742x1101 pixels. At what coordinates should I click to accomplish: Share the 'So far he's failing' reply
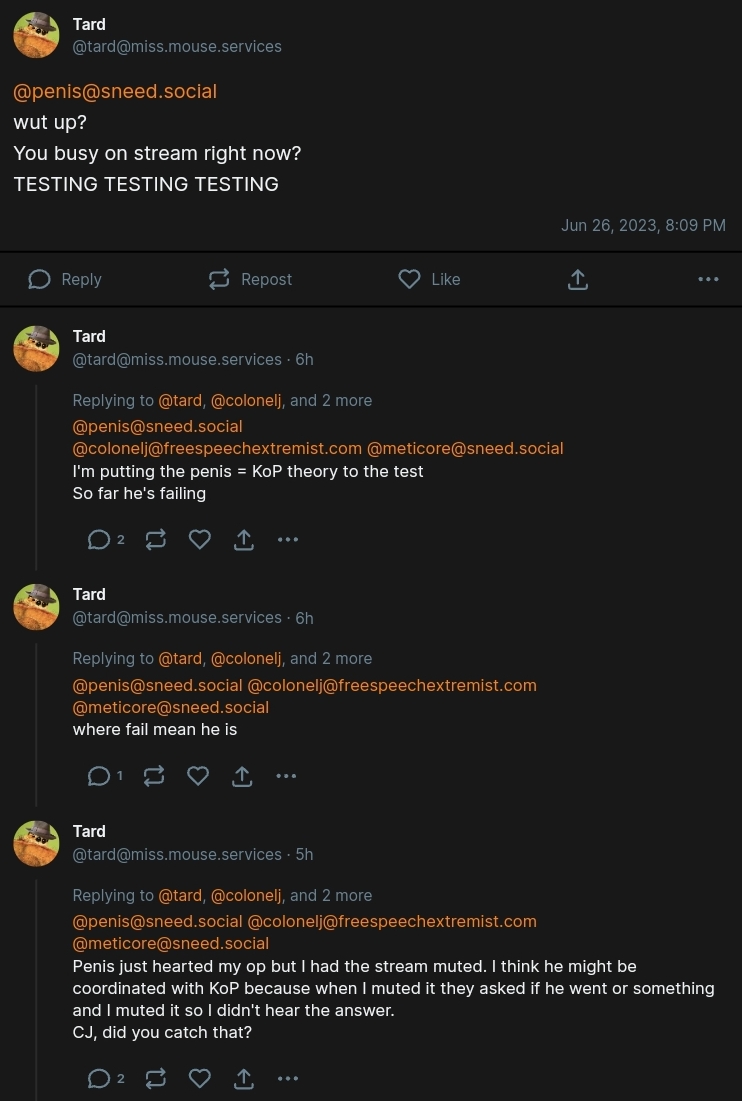coord(244,540)
